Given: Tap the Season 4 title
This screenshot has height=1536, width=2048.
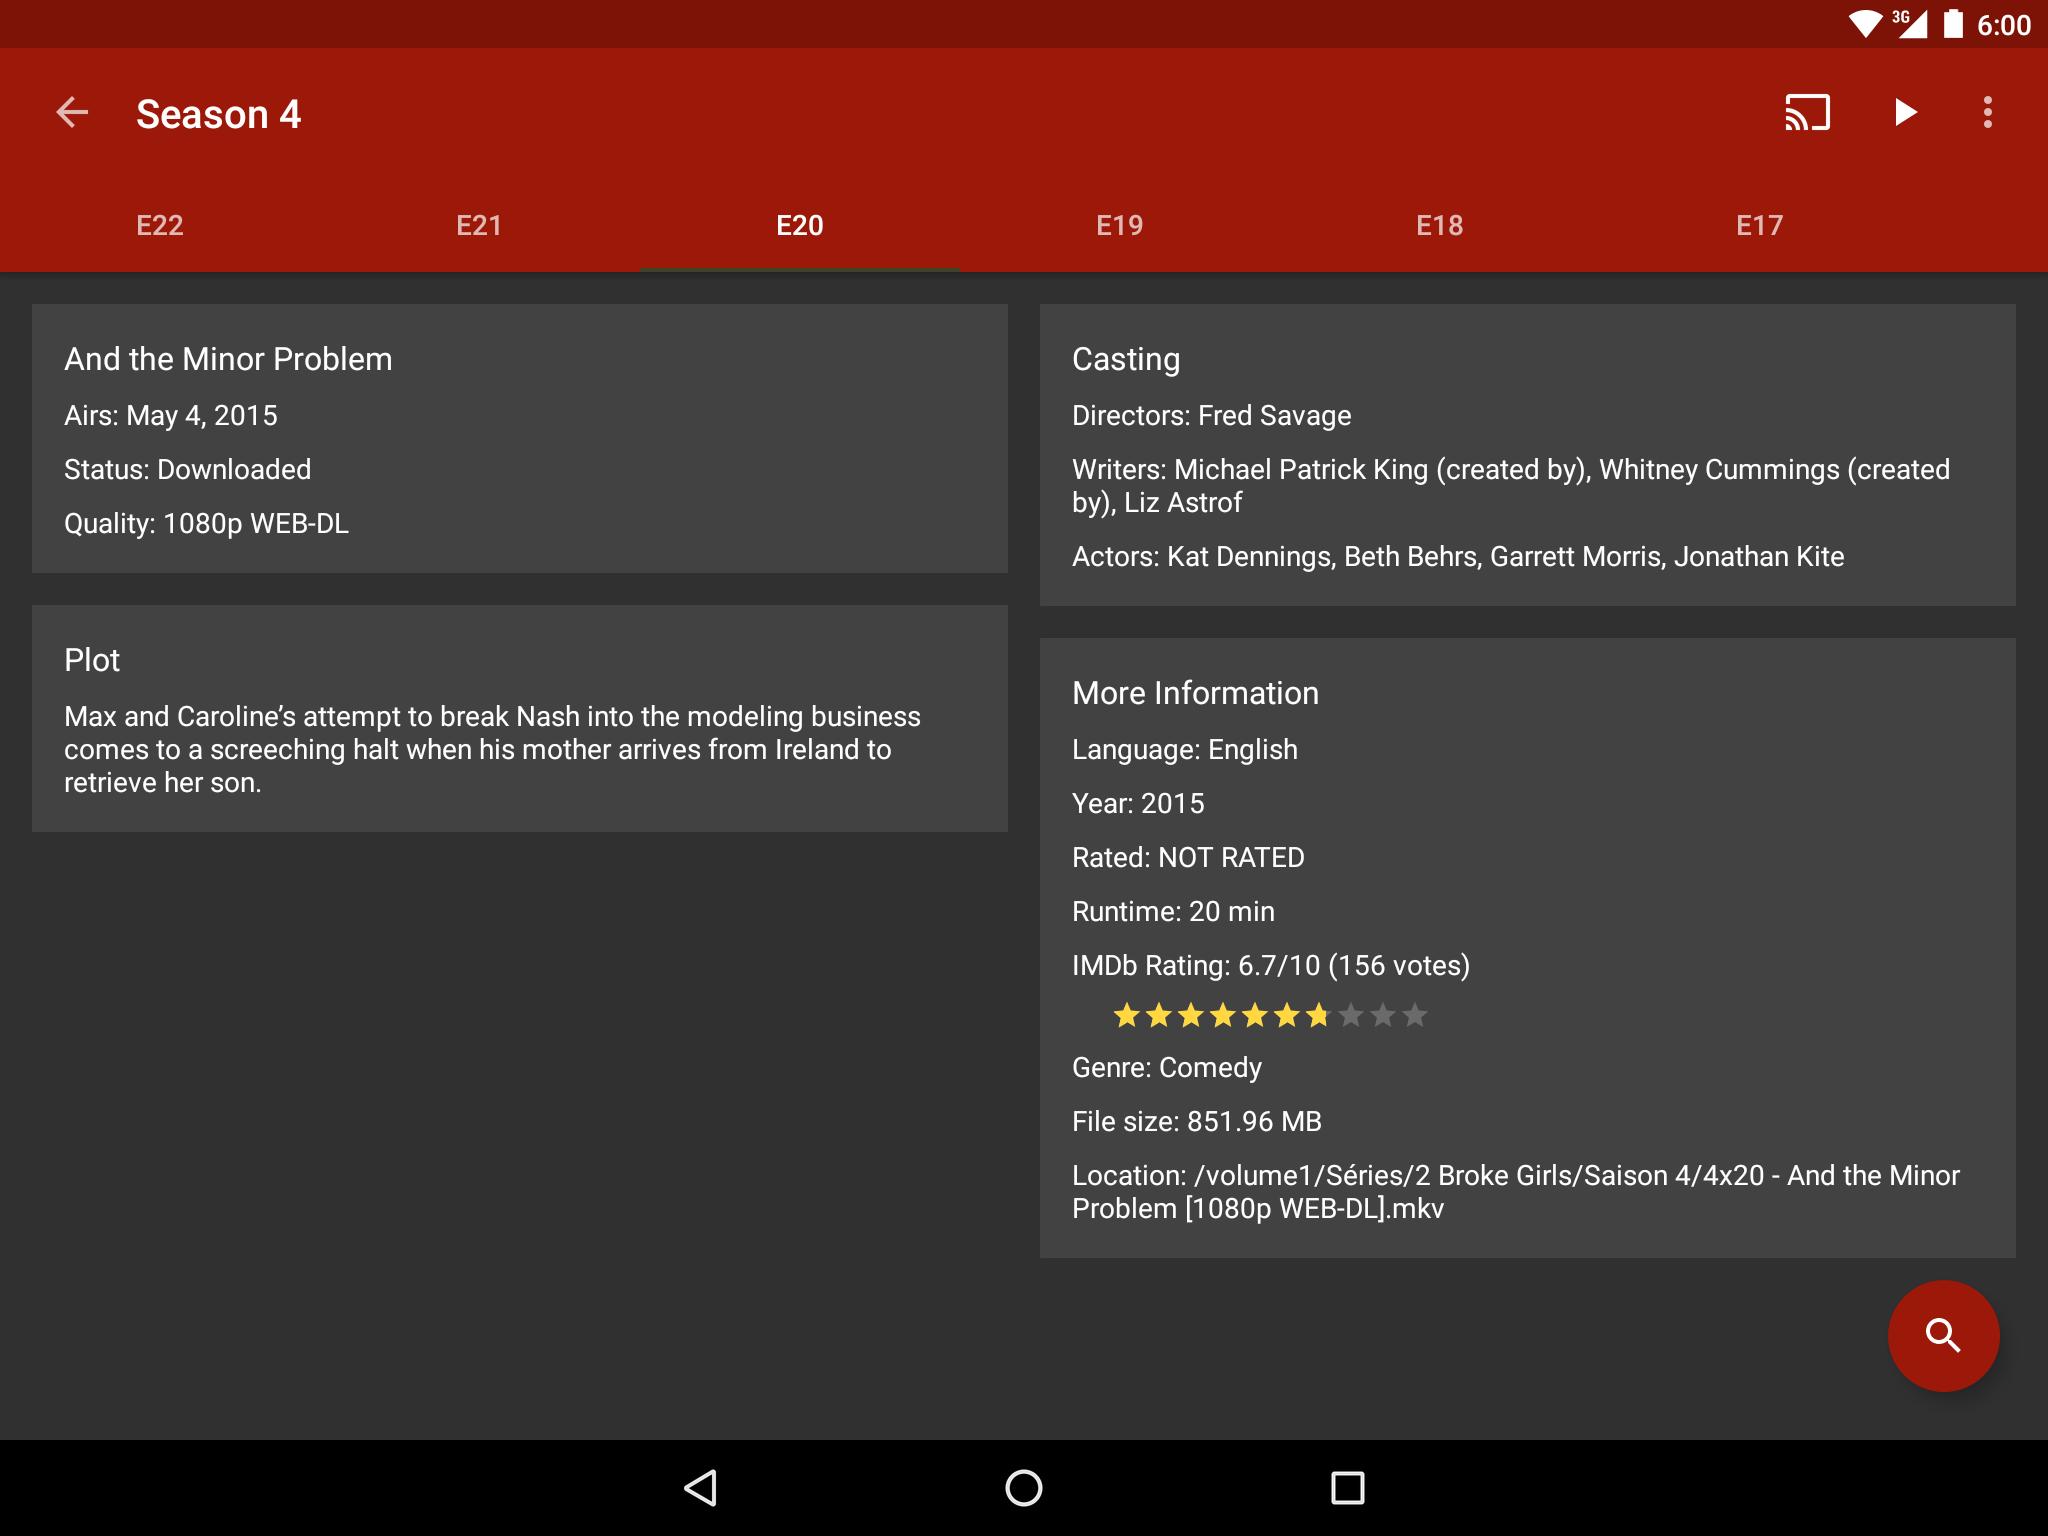Looking at the screenshot, I should (x=219, y=114).
